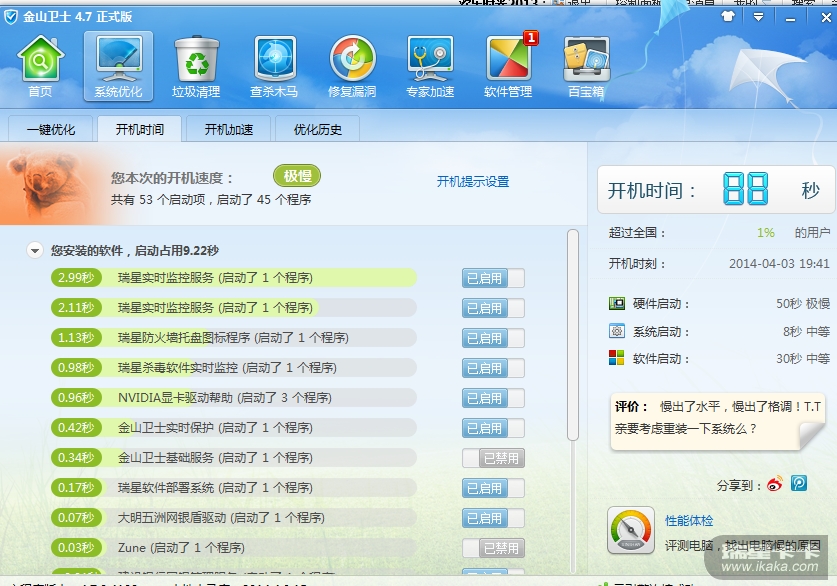Open the 首页 home icon
The height and width of the screenshot is (586, 837).
[x=41, y=66]
